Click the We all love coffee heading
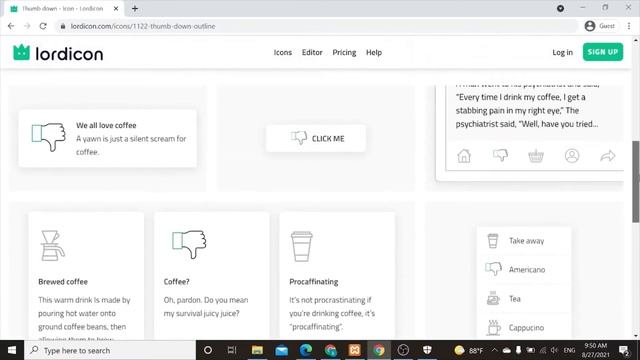Viewport: 640px width, 360px height. pyautogui.click(x=106, y=125)
